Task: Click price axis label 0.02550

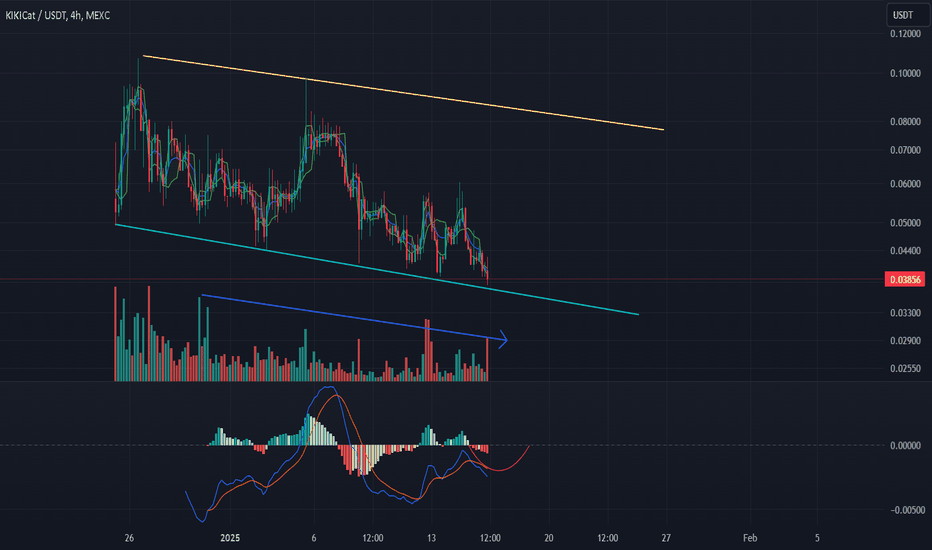Action: (x=905, y=368)
